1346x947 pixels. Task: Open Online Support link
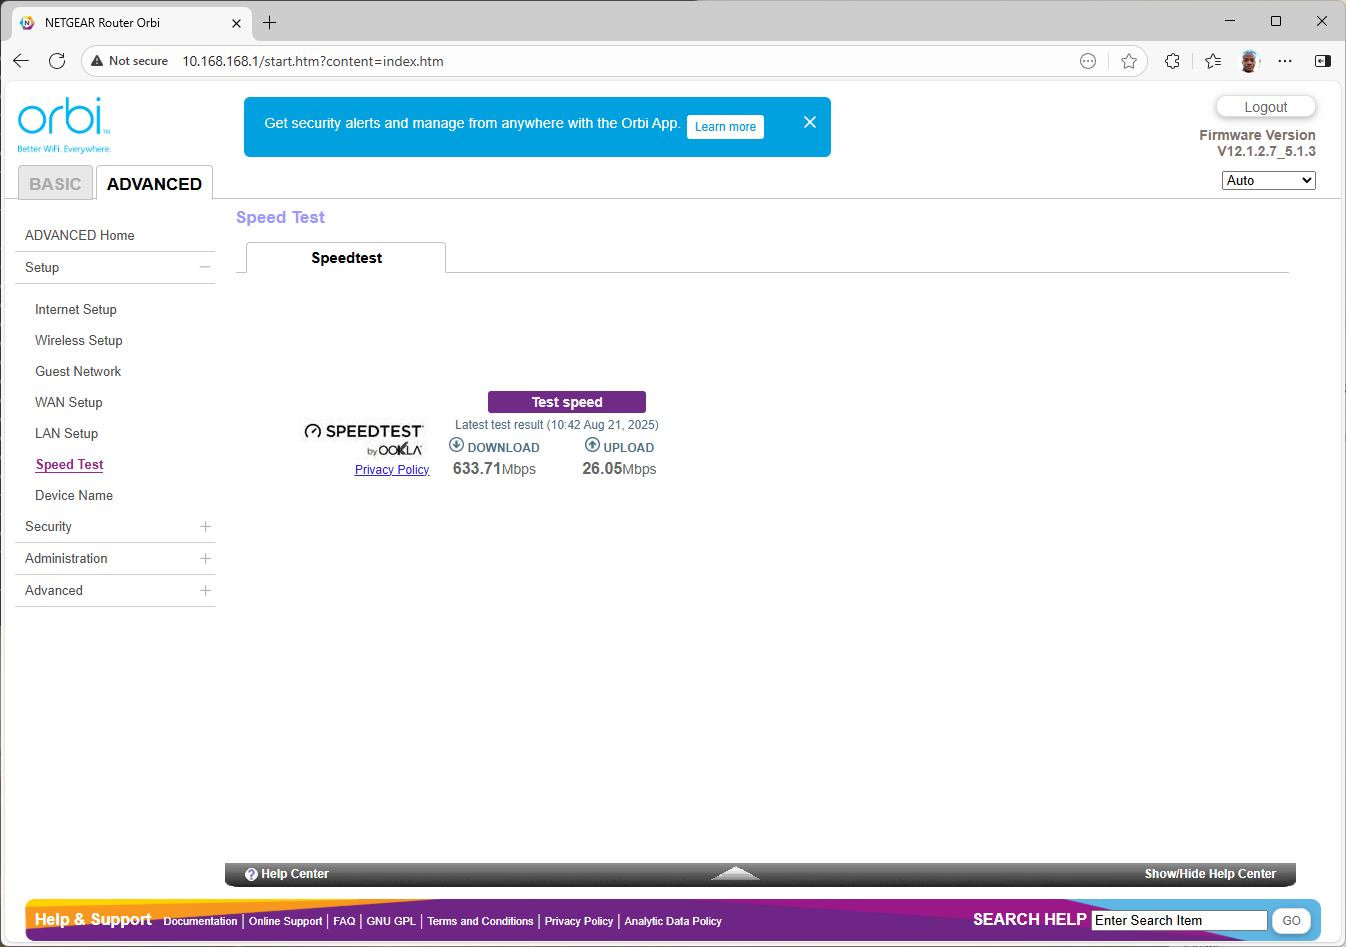pyautogui.click(x=285, y=921)
